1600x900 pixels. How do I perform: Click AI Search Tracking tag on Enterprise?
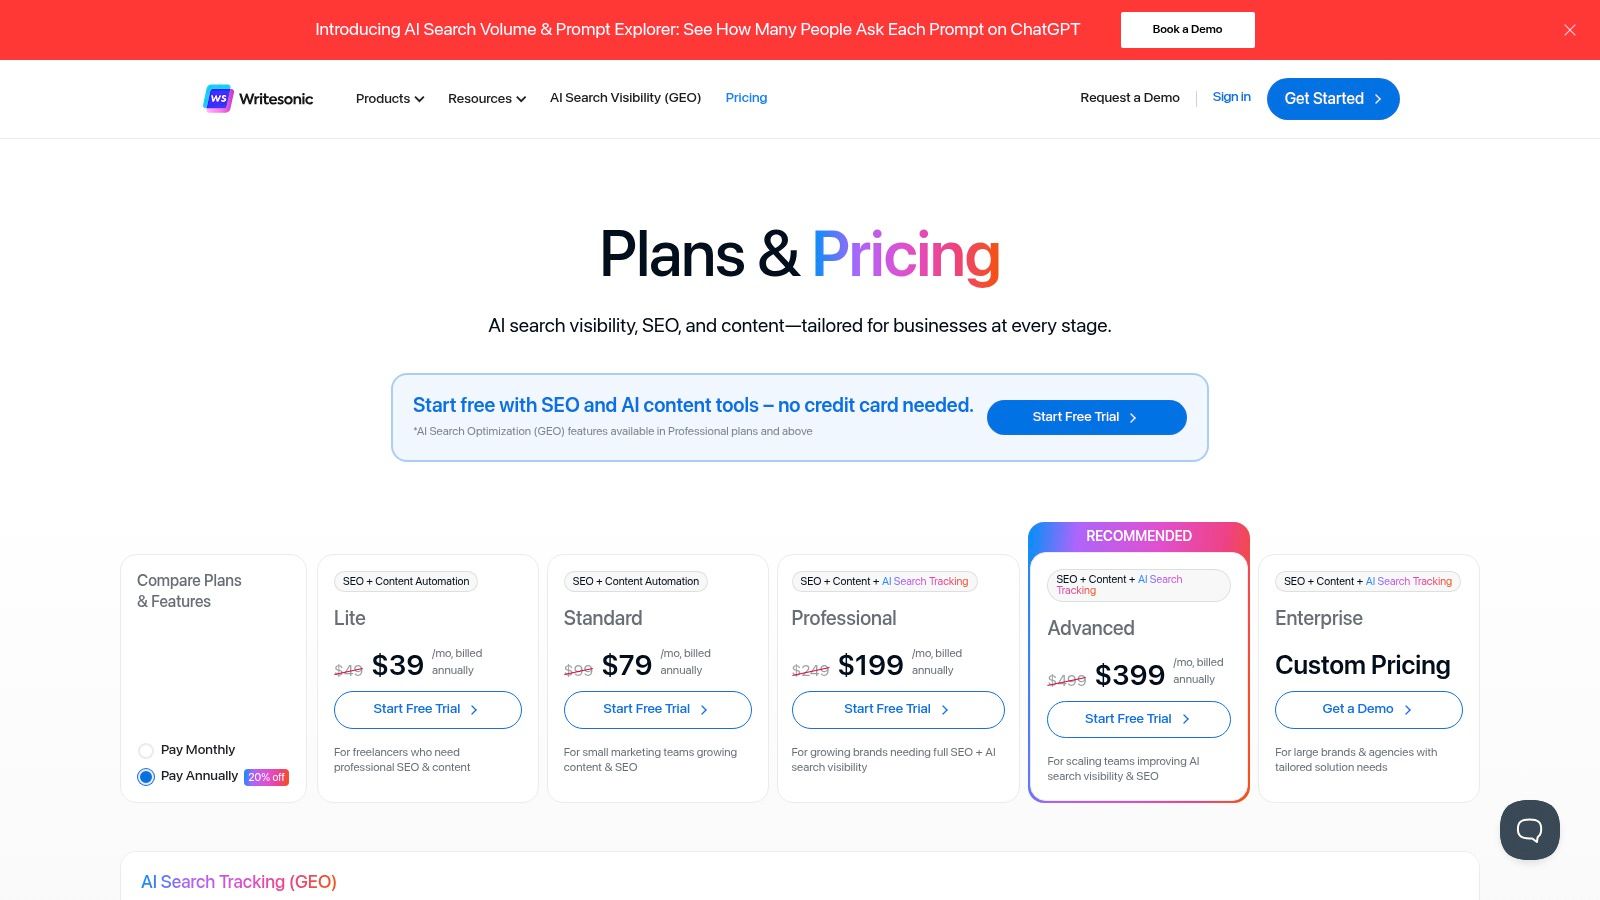coord(1409,581)
